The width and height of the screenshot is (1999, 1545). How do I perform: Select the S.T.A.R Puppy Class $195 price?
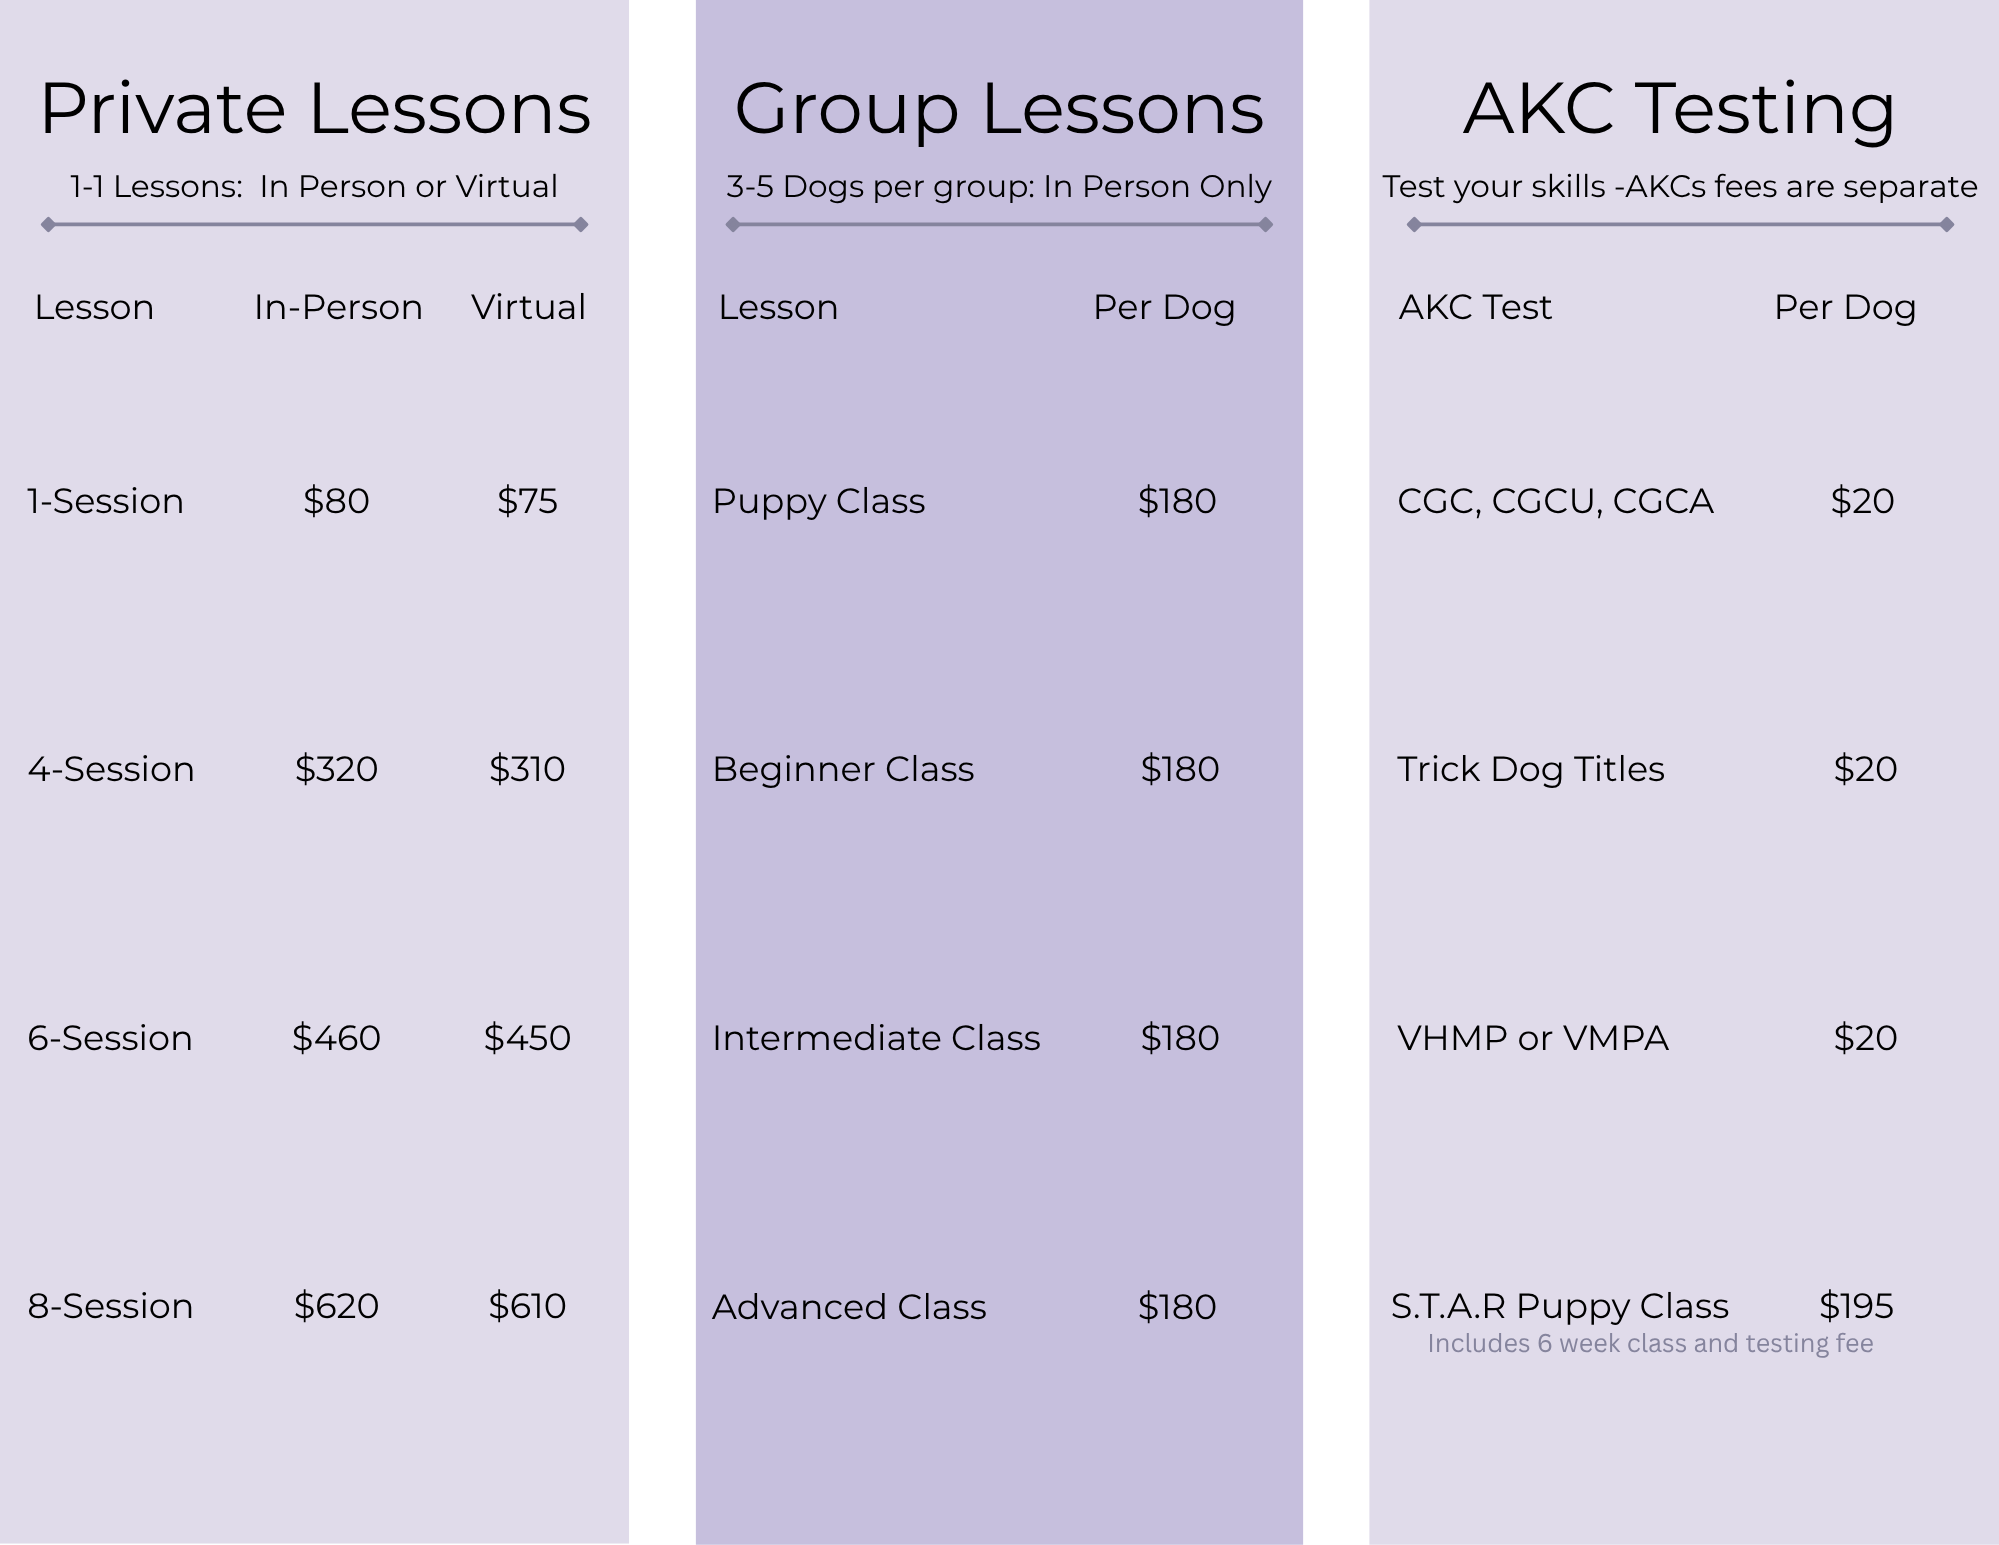1856,1306
